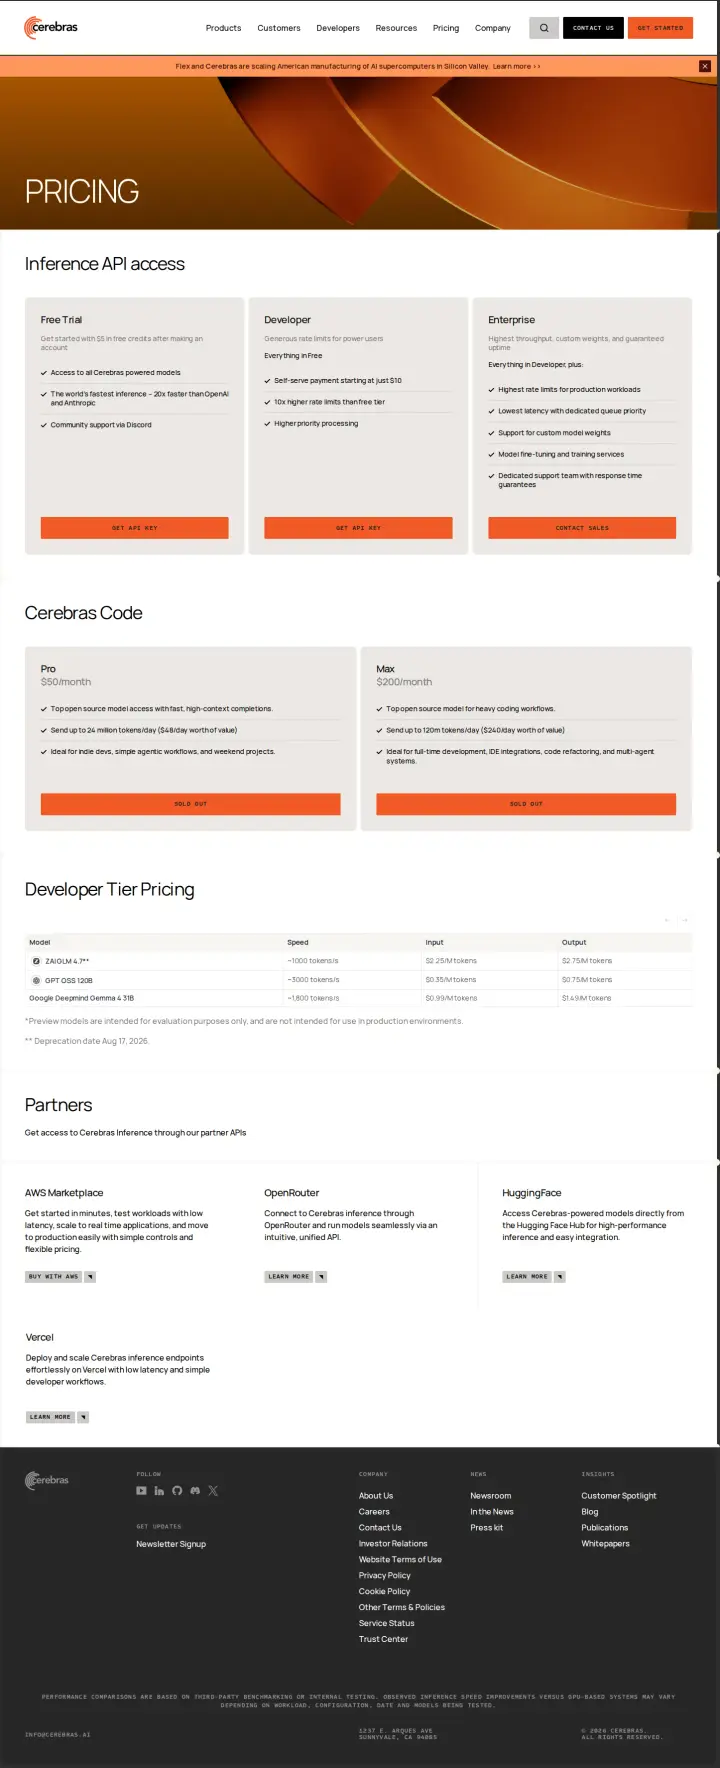Click the Contact Us header button

tap(594, 28)
